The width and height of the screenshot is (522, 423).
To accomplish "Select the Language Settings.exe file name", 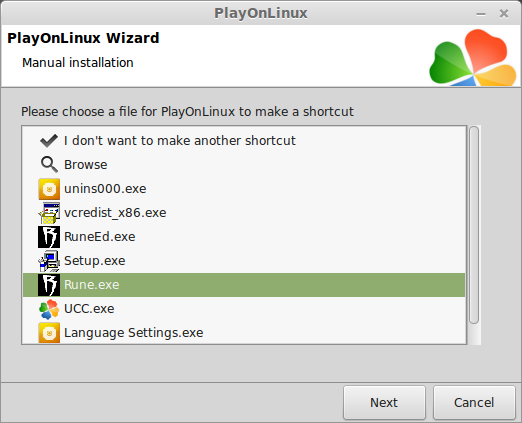I will click(x=134, y=333).
